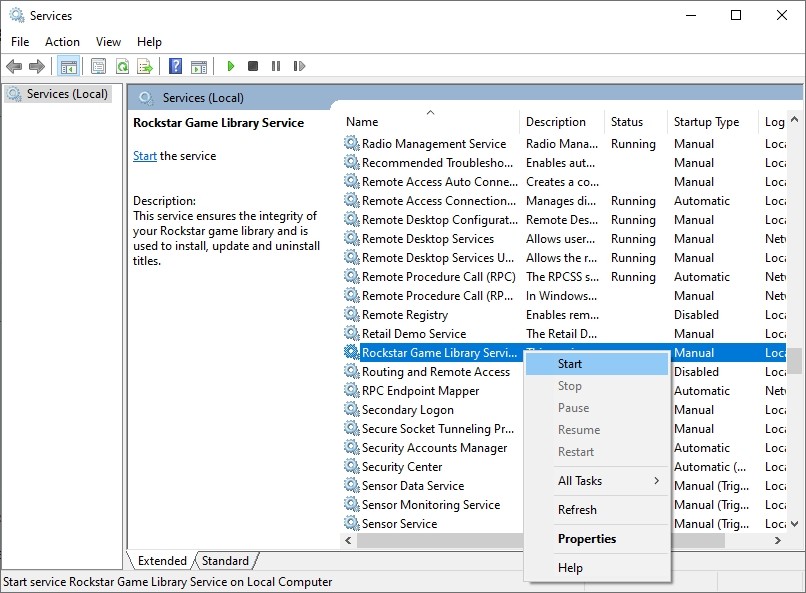Select Recommended Troubleshooting service row

[564, 162]
